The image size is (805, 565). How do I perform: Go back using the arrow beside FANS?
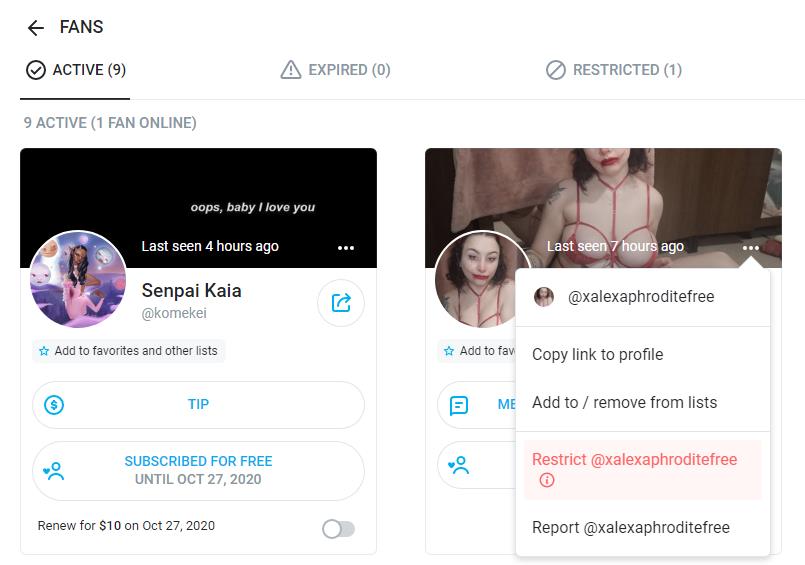[x=35, y=28]
